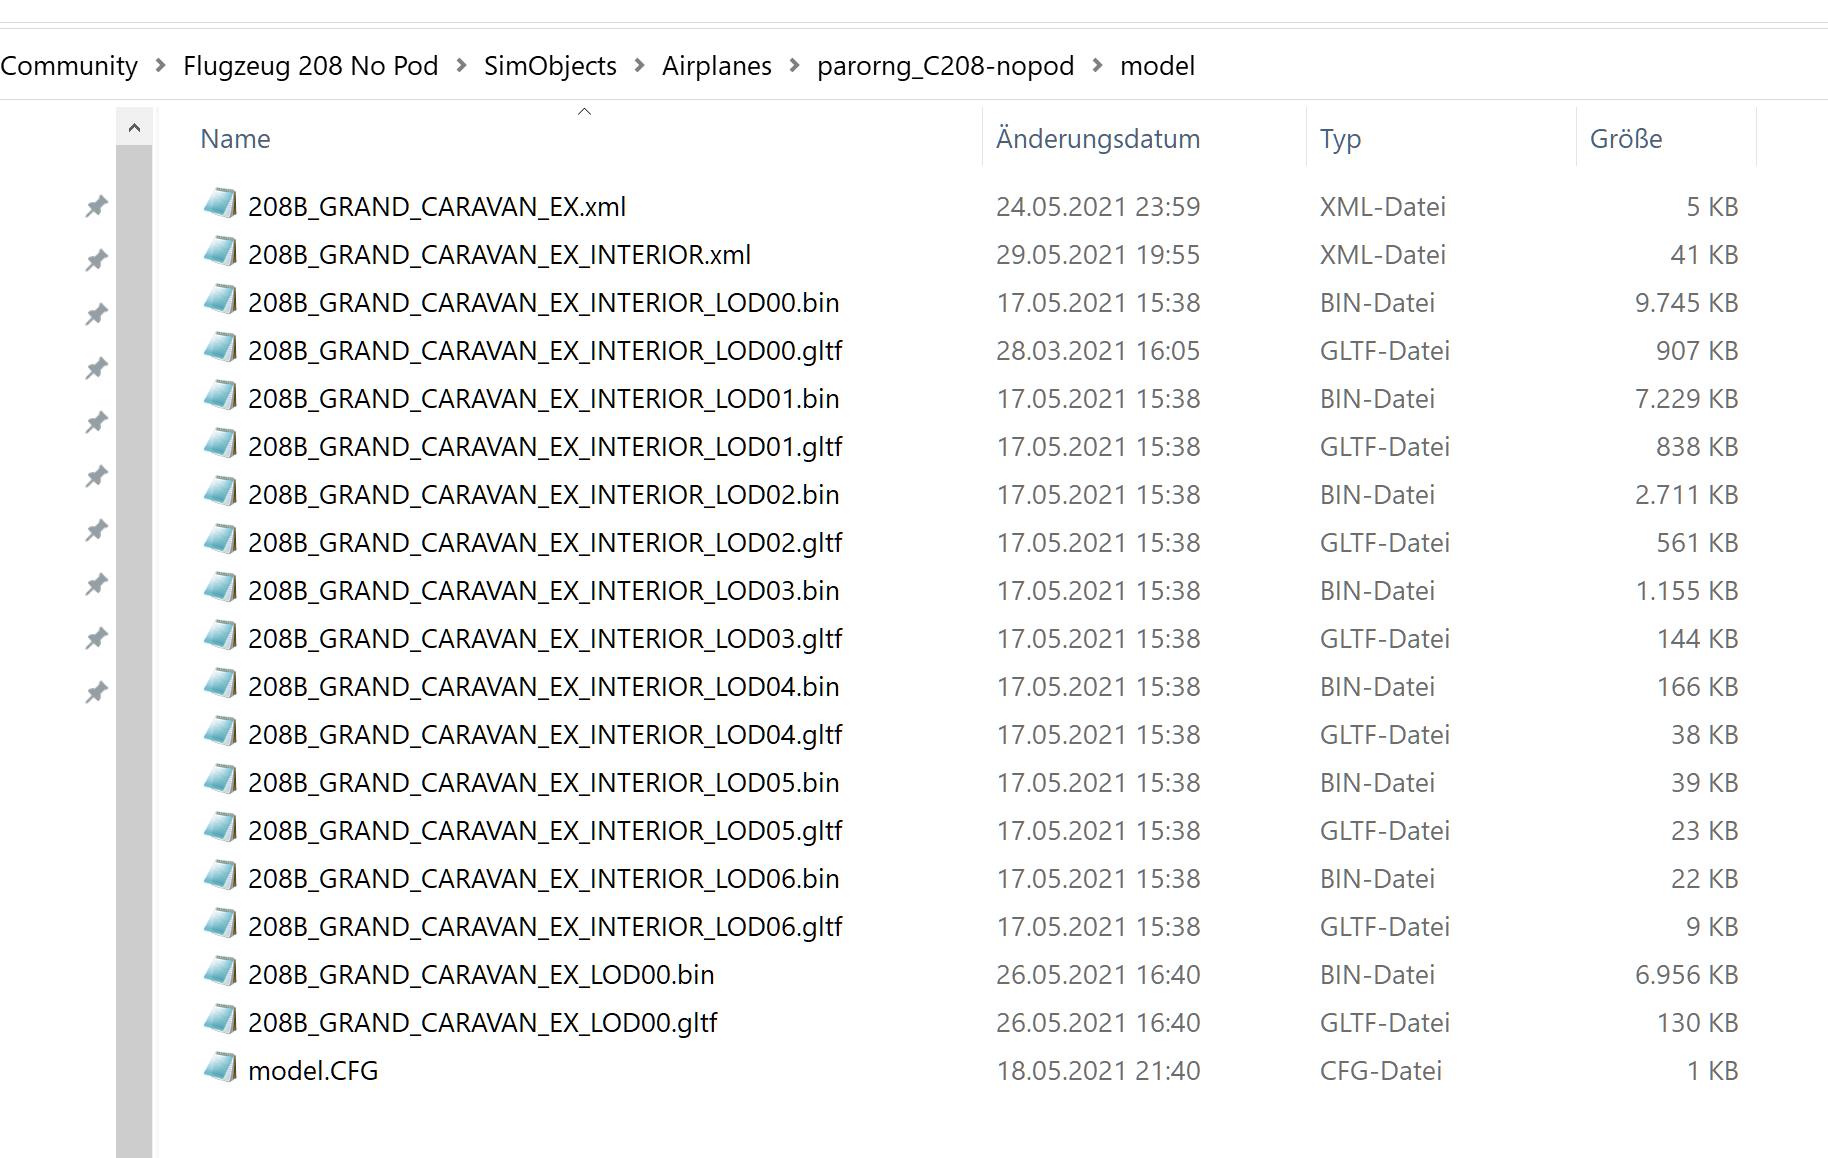Navigate to the Community folder in the breadcrumb
1828x1158 pixels.
tap(69, 66)
